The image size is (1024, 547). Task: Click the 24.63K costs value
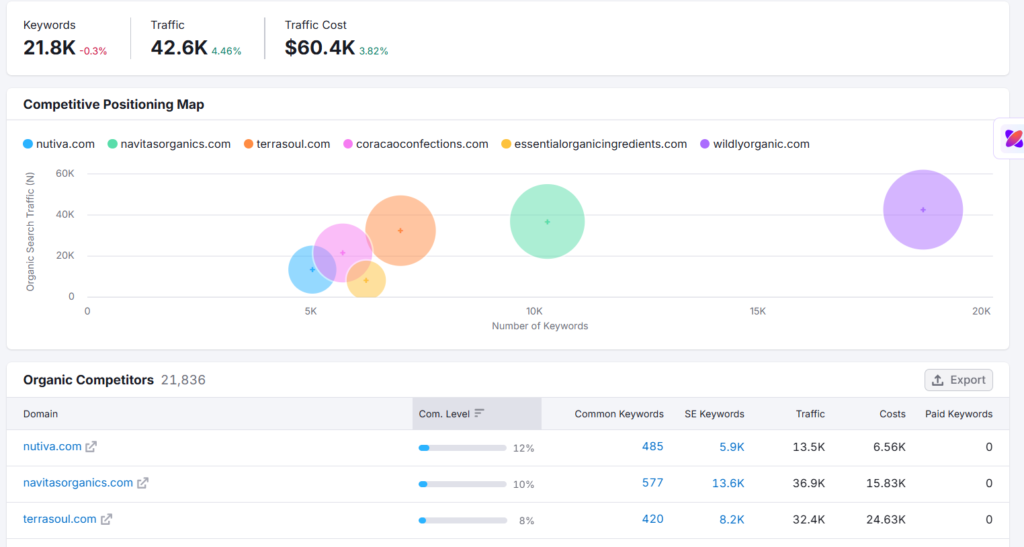(886, 520)
